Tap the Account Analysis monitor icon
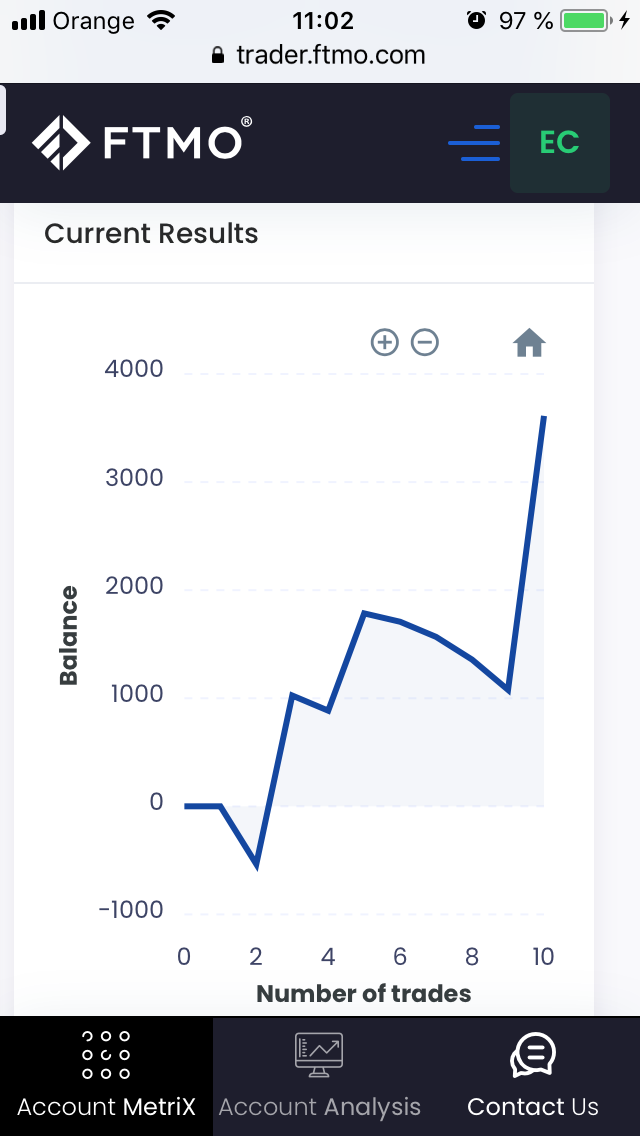Screen dimensions: 640x1136 click(x=319, y=1055)
